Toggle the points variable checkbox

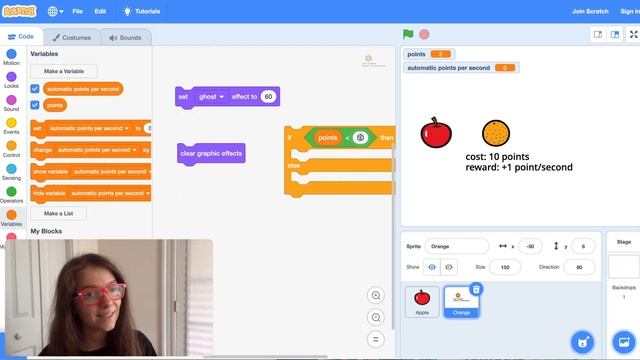click(x=35, y=105)
